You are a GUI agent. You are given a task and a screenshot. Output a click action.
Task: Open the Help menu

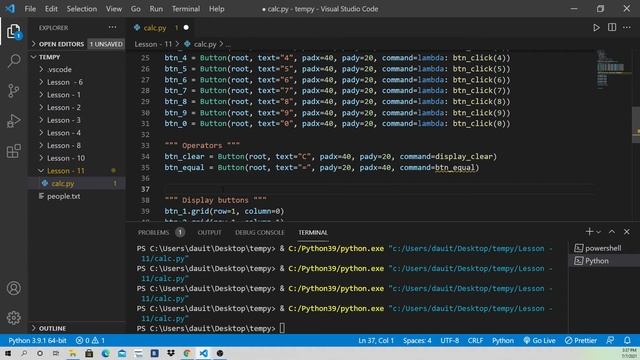216,9
